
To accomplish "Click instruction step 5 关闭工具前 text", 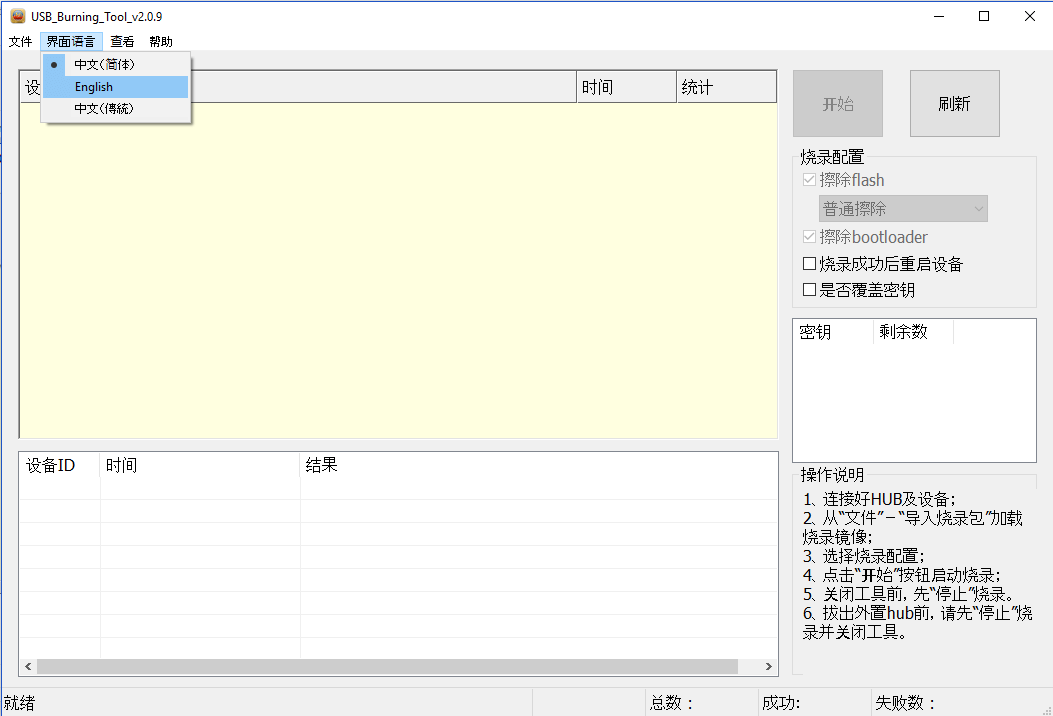I will coord(909,594).
